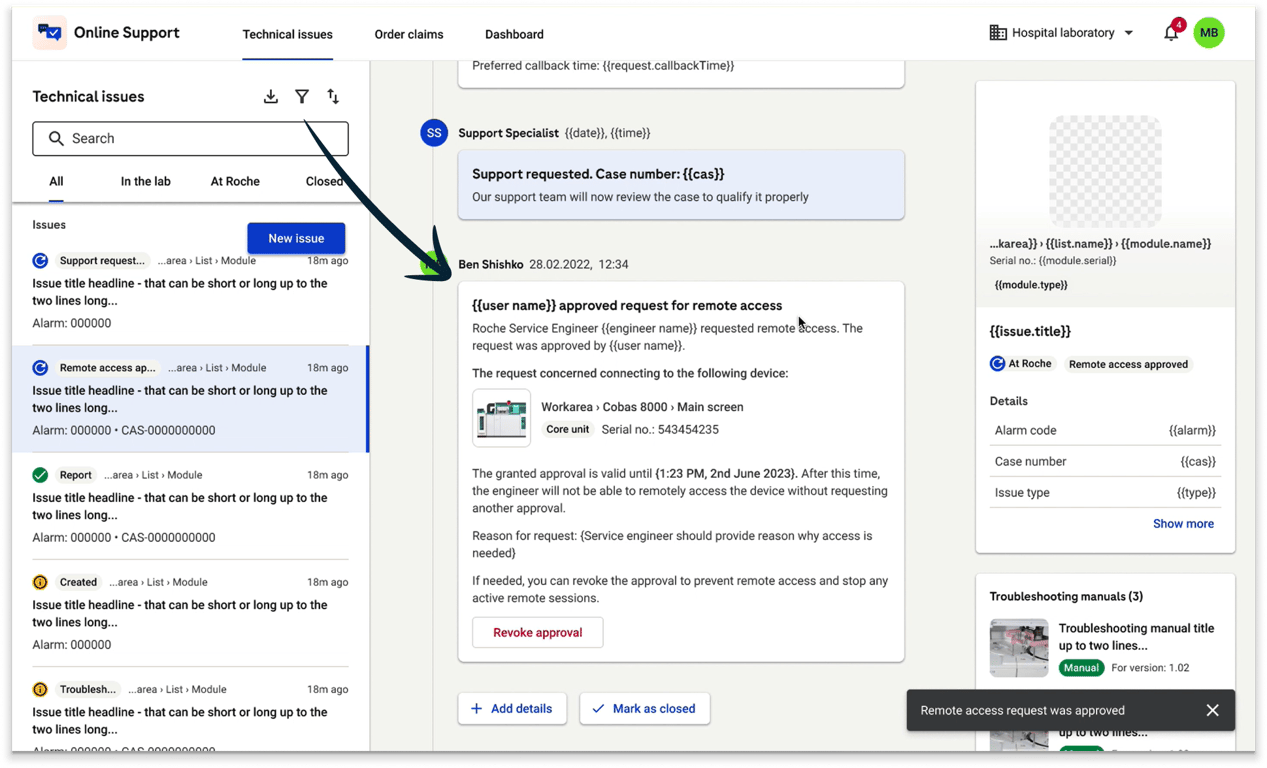The width and height of the screenshot is (1267, 768).
Task: Open the notifications bell
Action: 1171,33
